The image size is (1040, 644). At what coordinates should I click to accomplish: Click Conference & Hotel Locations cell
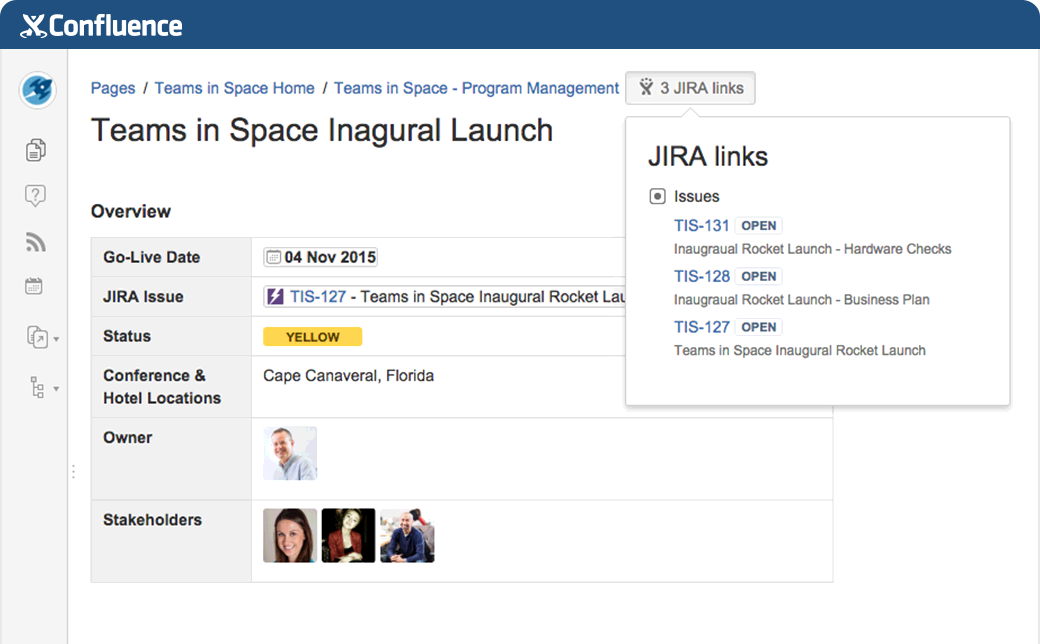click(x=171, y=387)
